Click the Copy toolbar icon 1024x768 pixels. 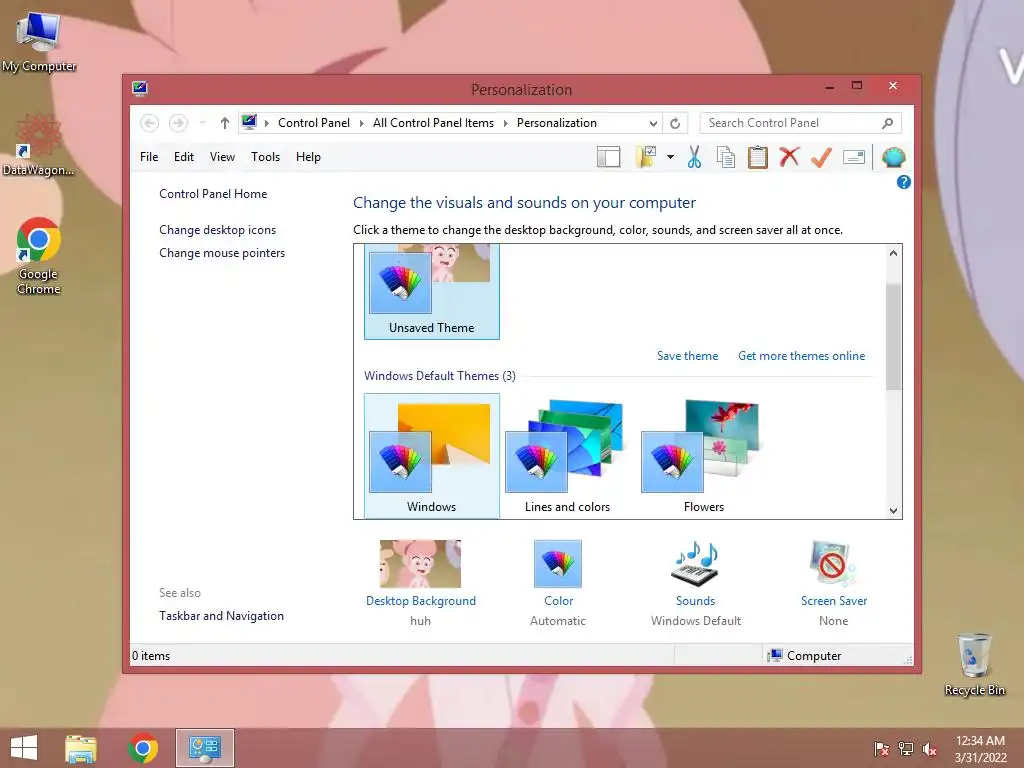726,157
